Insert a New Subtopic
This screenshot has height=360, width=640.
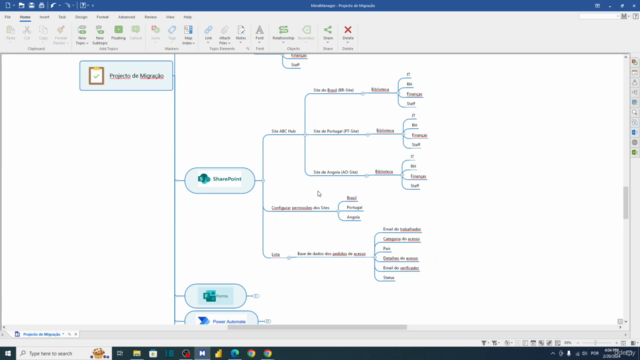[x=100, y=35]
